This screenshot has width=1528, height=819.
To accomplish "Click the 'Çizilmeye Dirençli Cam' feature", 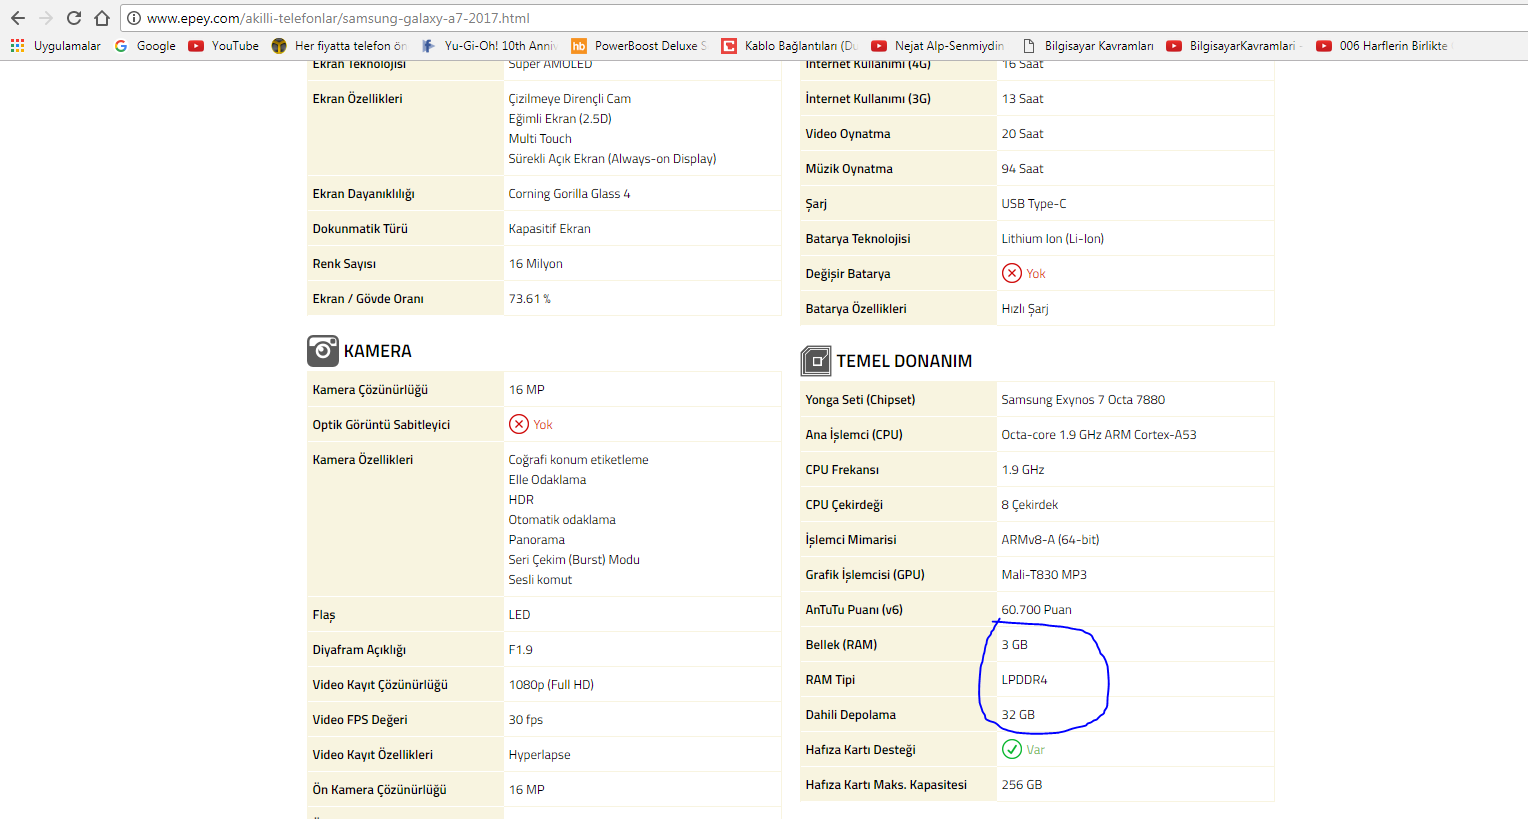I will [x=570, y=99].
